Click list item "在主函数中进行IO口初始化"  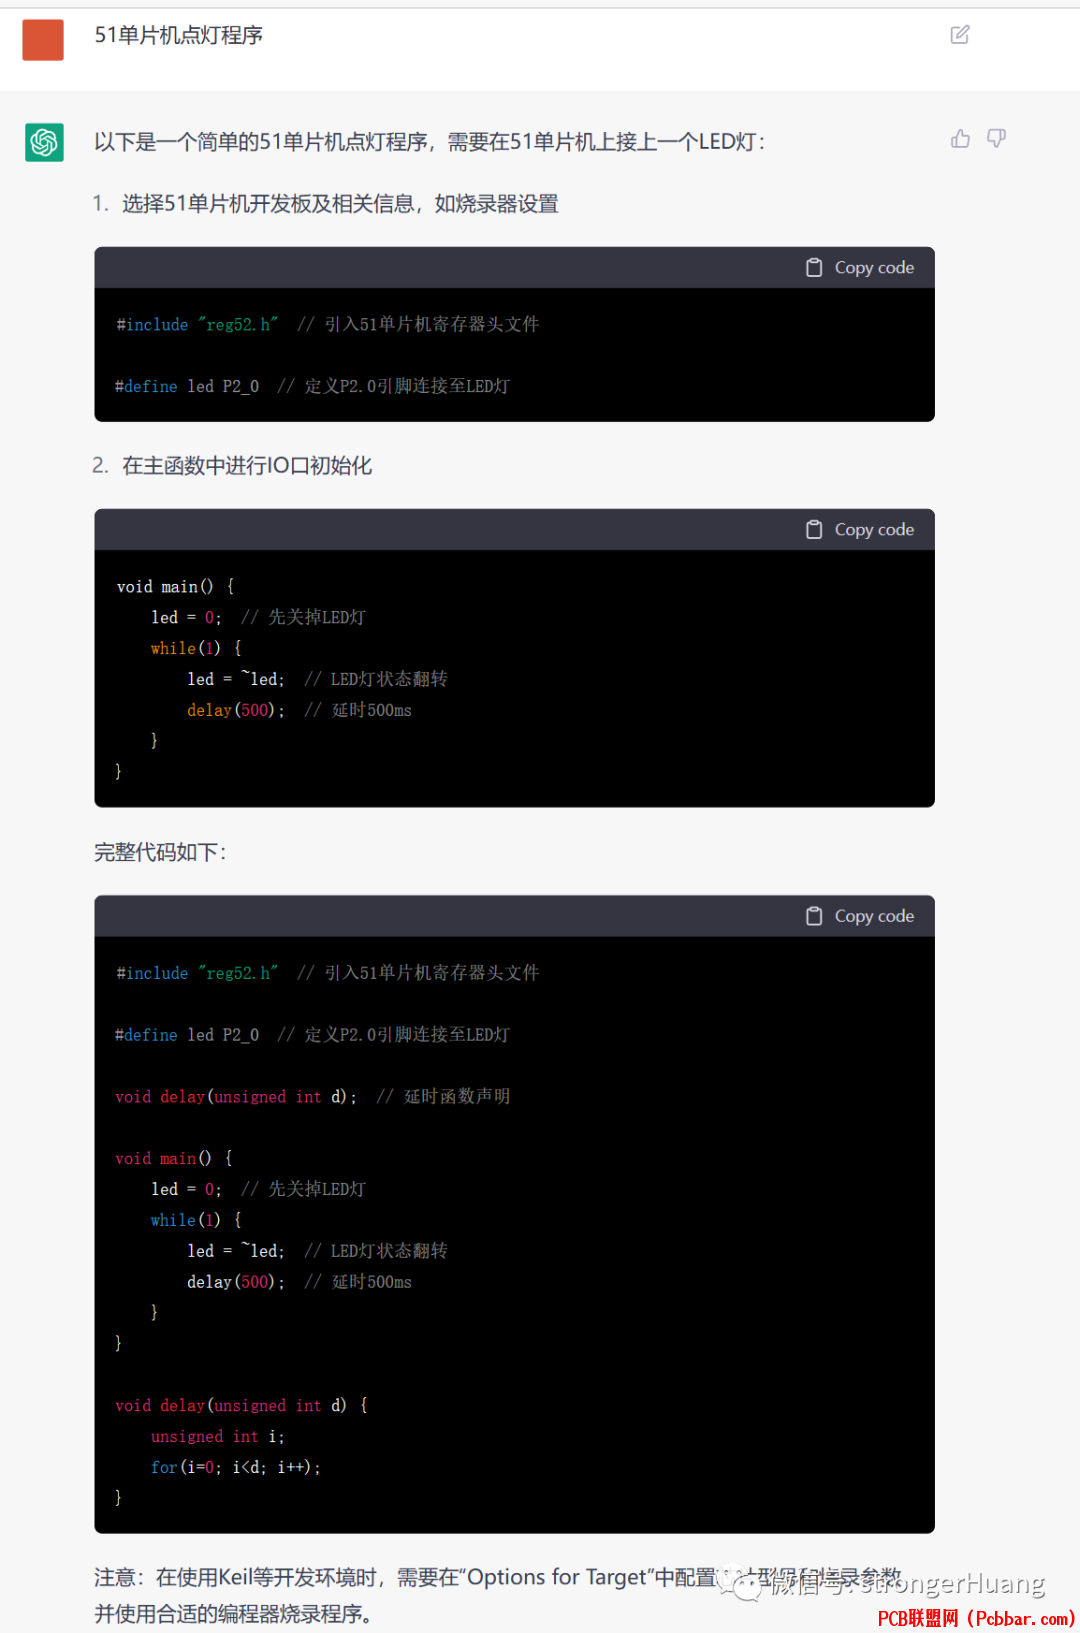point(247,466)
